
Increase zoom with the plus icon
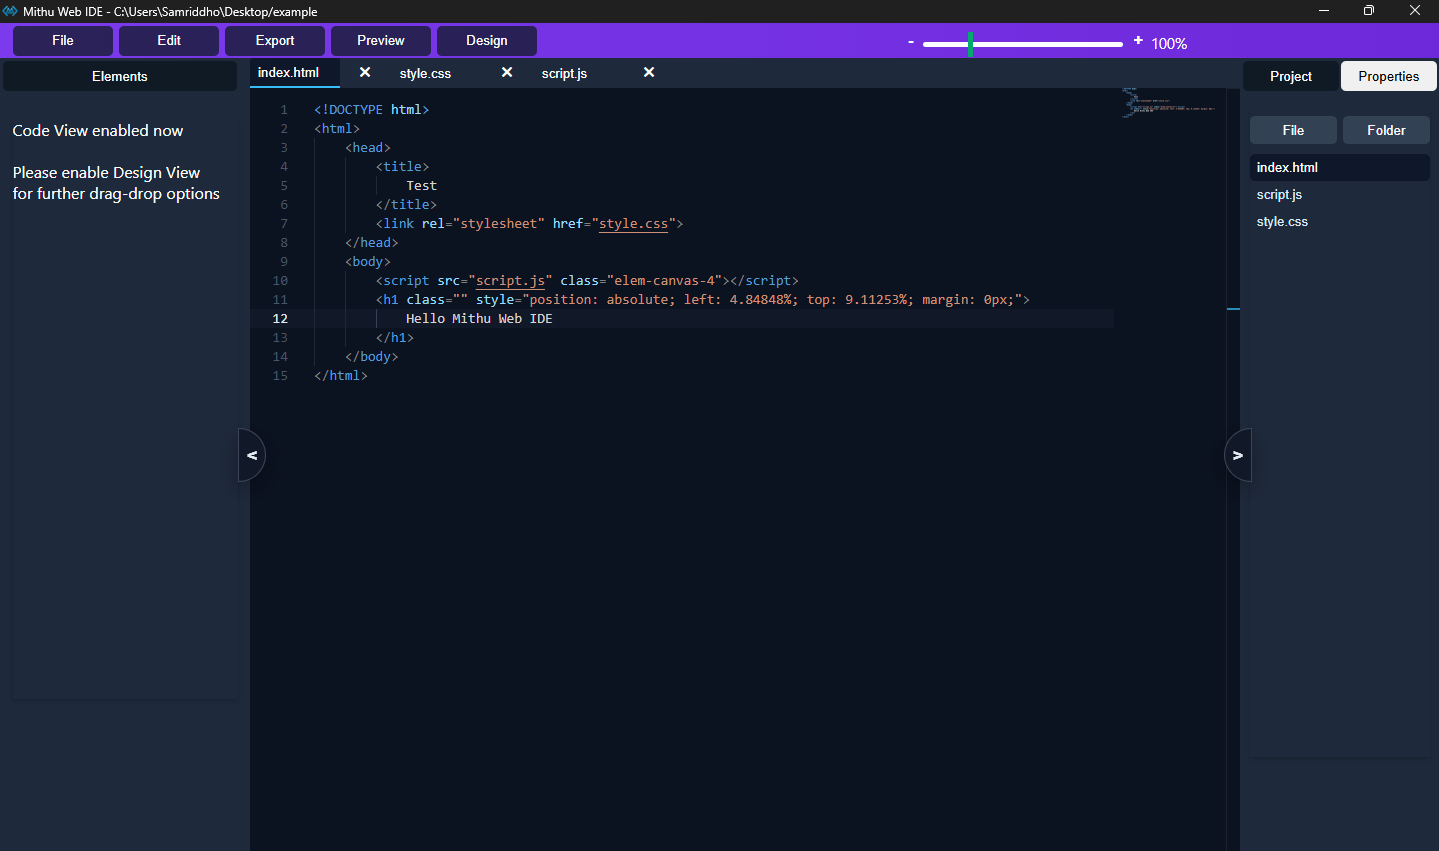(1138, 41)
